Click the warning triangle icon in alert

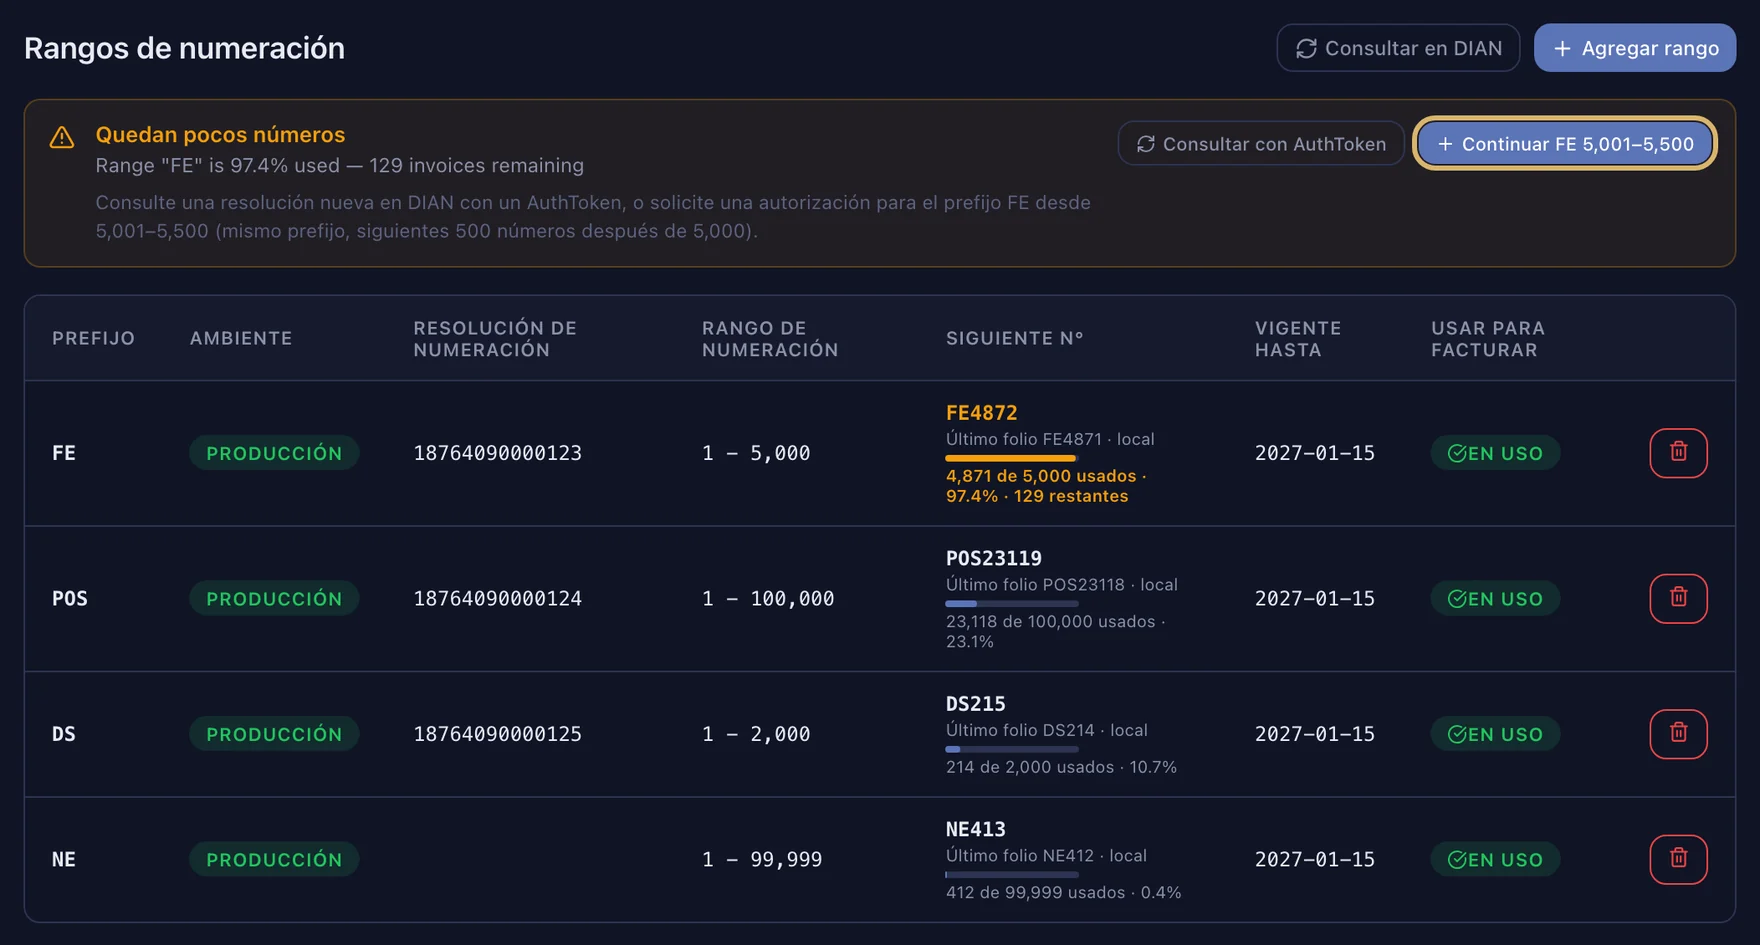point(62,137)
